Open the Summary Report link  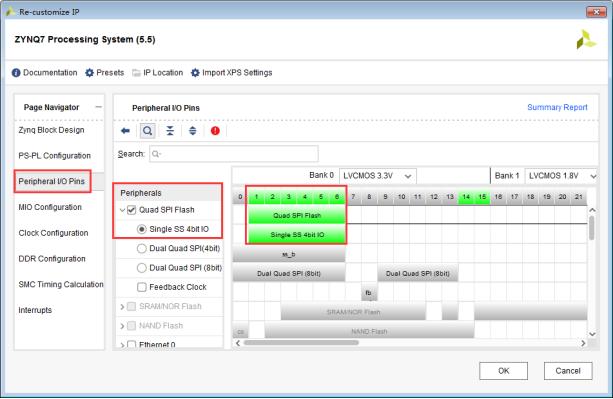(x=557, y=107)
